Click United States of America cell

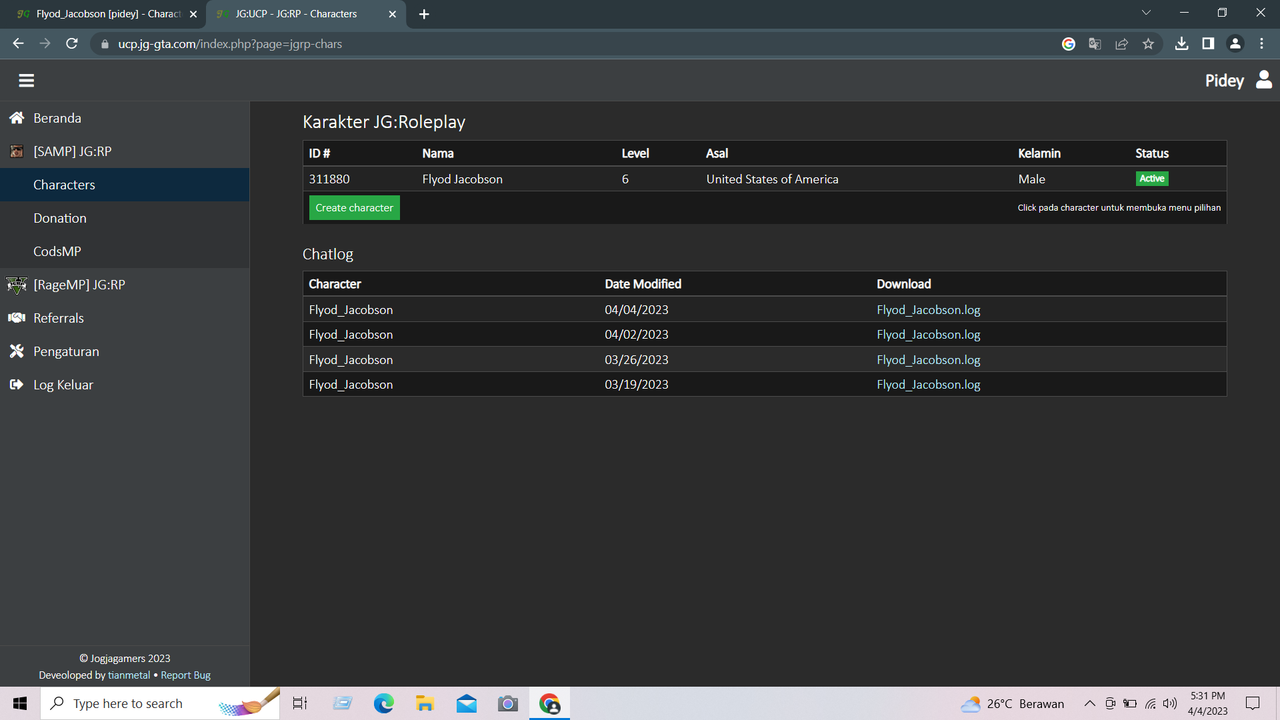point(772,179)
